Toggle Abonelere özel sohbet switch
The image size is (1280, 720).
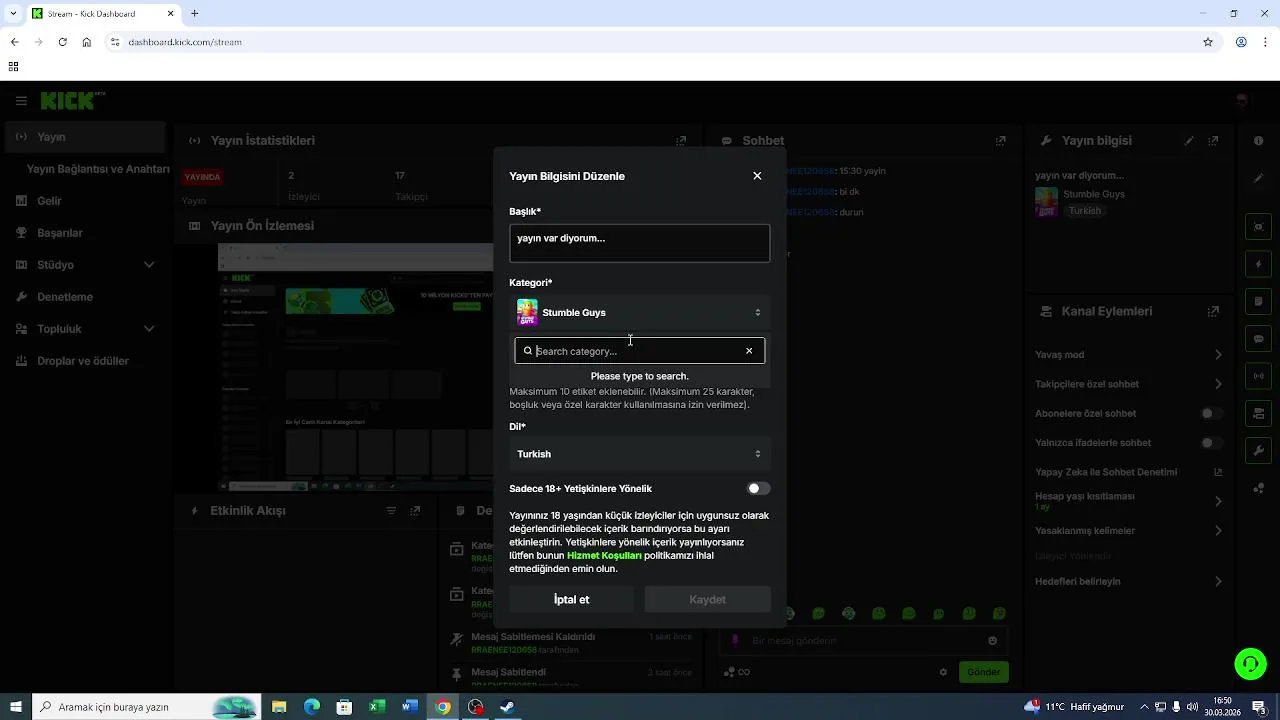pos(1211,413)
